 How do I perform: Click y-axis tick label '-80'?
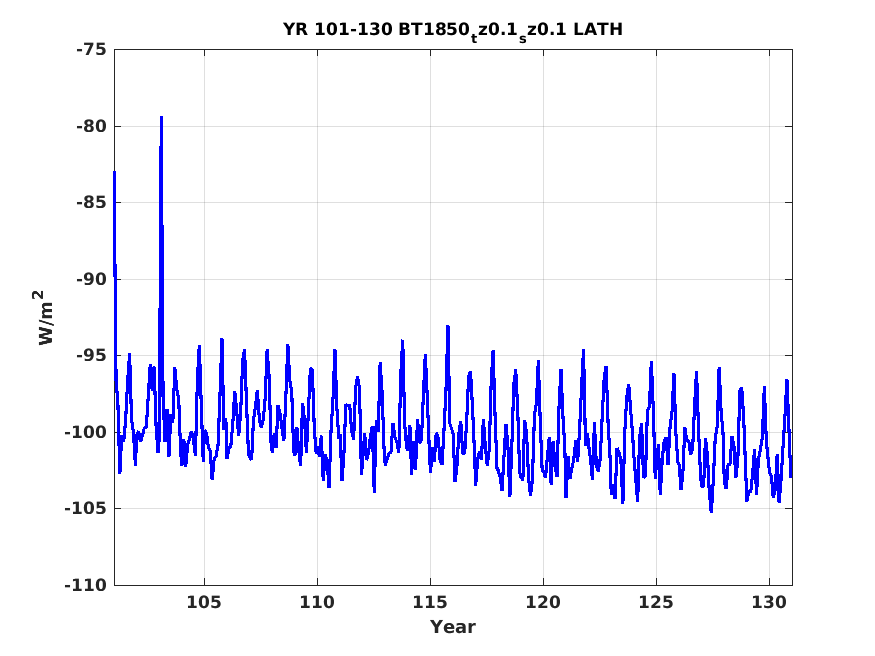[x=91, y=126]
